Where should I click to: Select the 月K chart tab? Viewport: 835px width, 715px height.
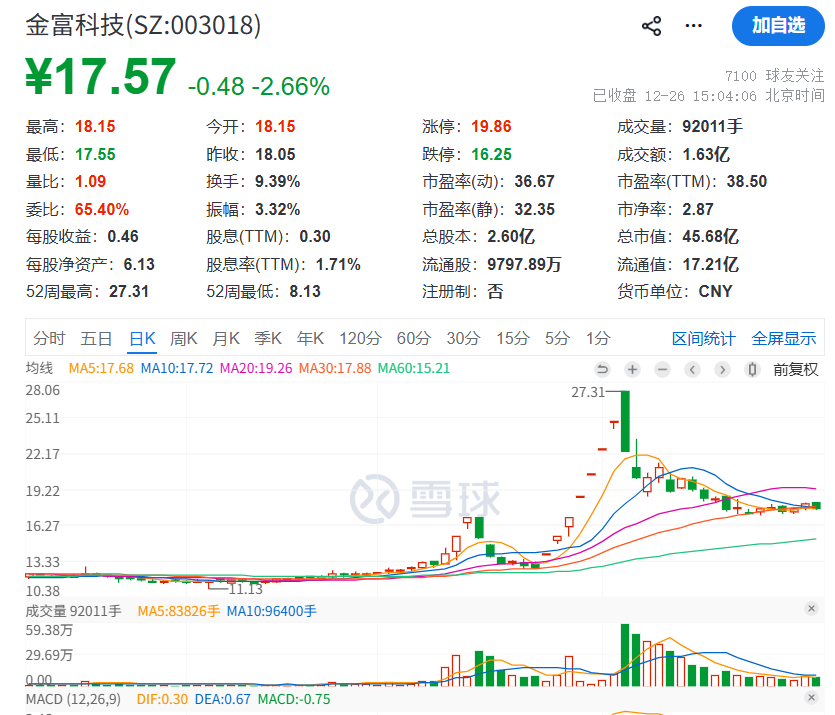(x=226, y=338)
